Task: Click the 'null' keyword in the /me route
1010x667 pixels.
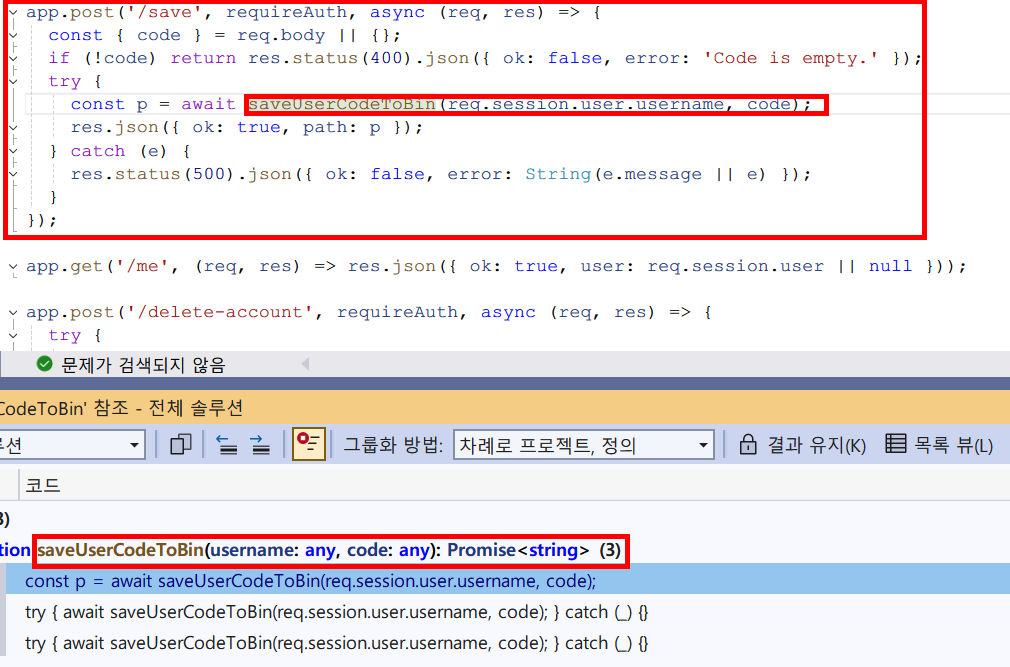Action: 890,267
